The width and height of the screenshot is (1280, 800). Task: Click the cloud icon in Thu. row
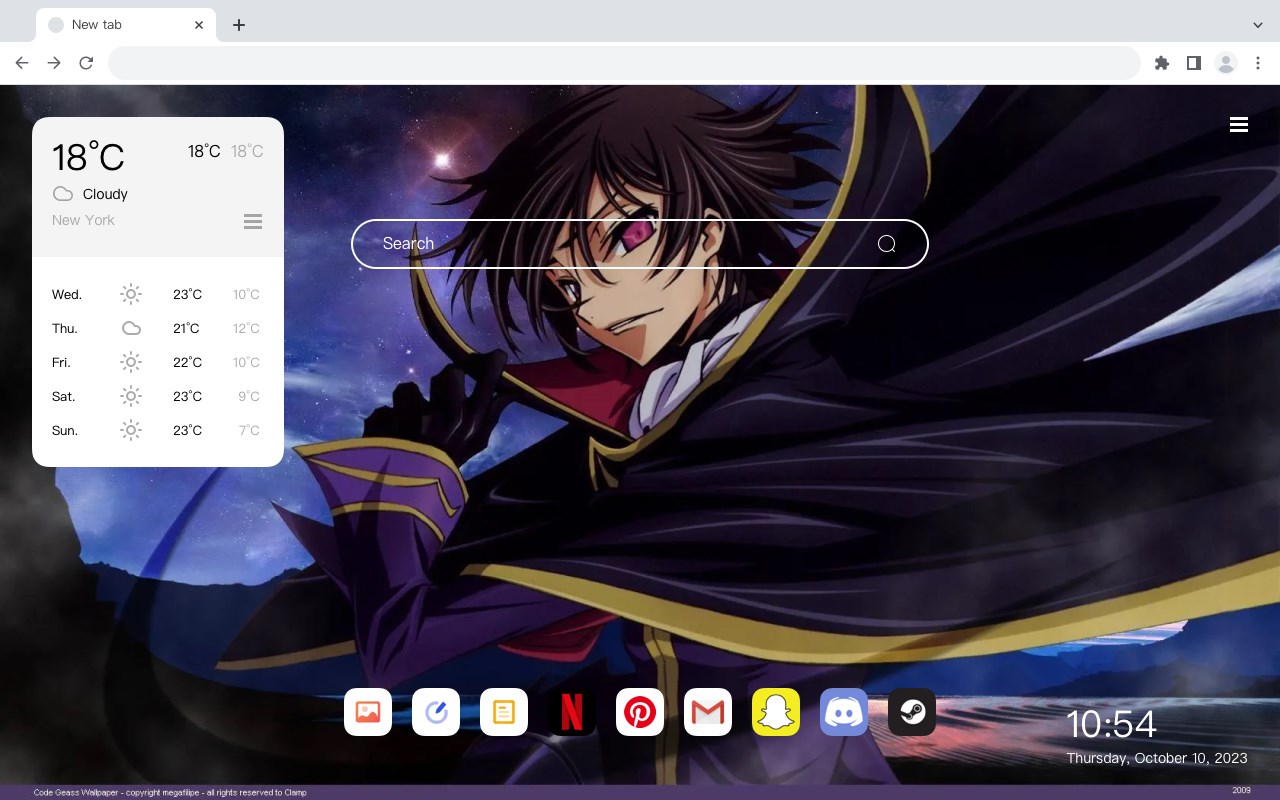[x=131, y=328]
